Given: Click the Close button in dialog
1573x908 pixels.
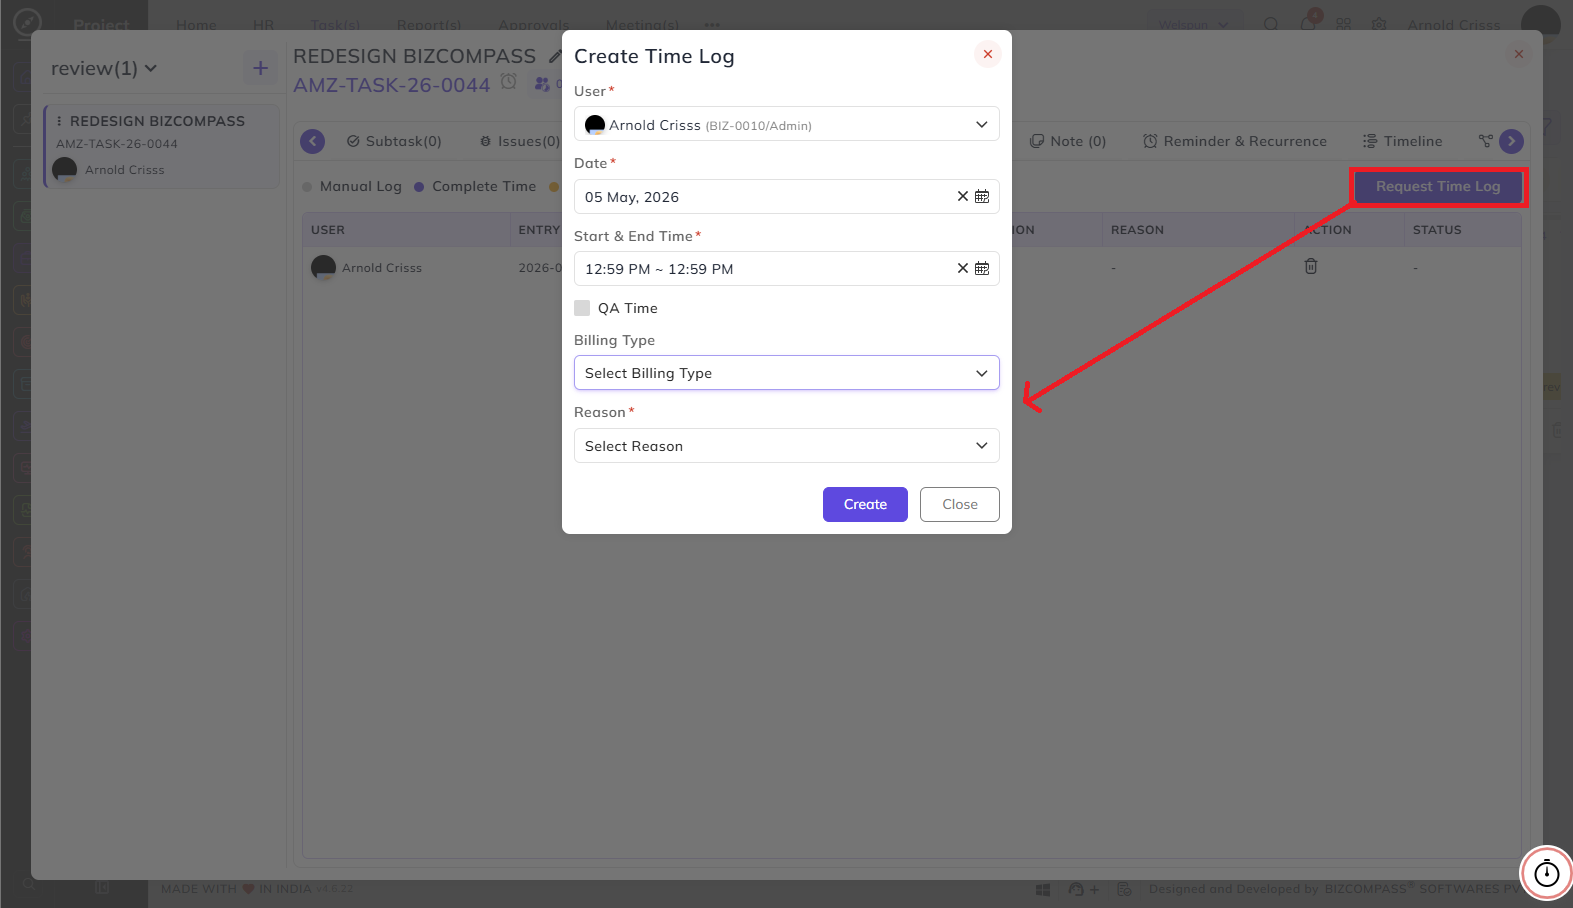Looking at the screenshot, I should [959, 505].
